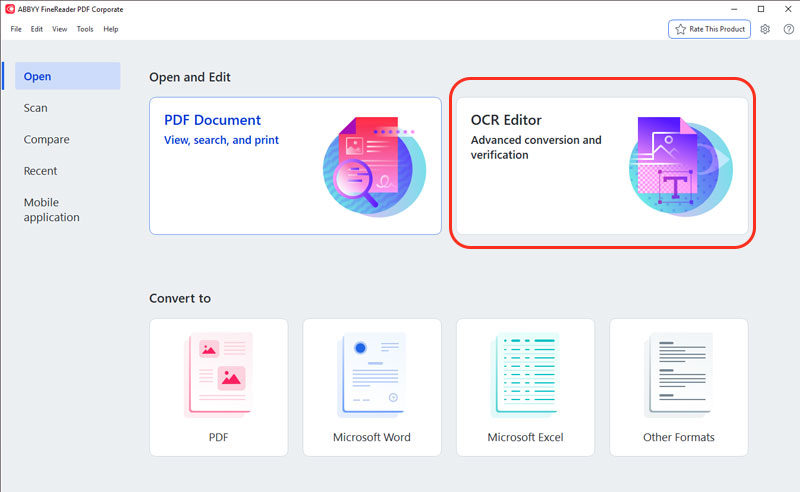
Task: Open the Help menu
Action: [111, 29]
